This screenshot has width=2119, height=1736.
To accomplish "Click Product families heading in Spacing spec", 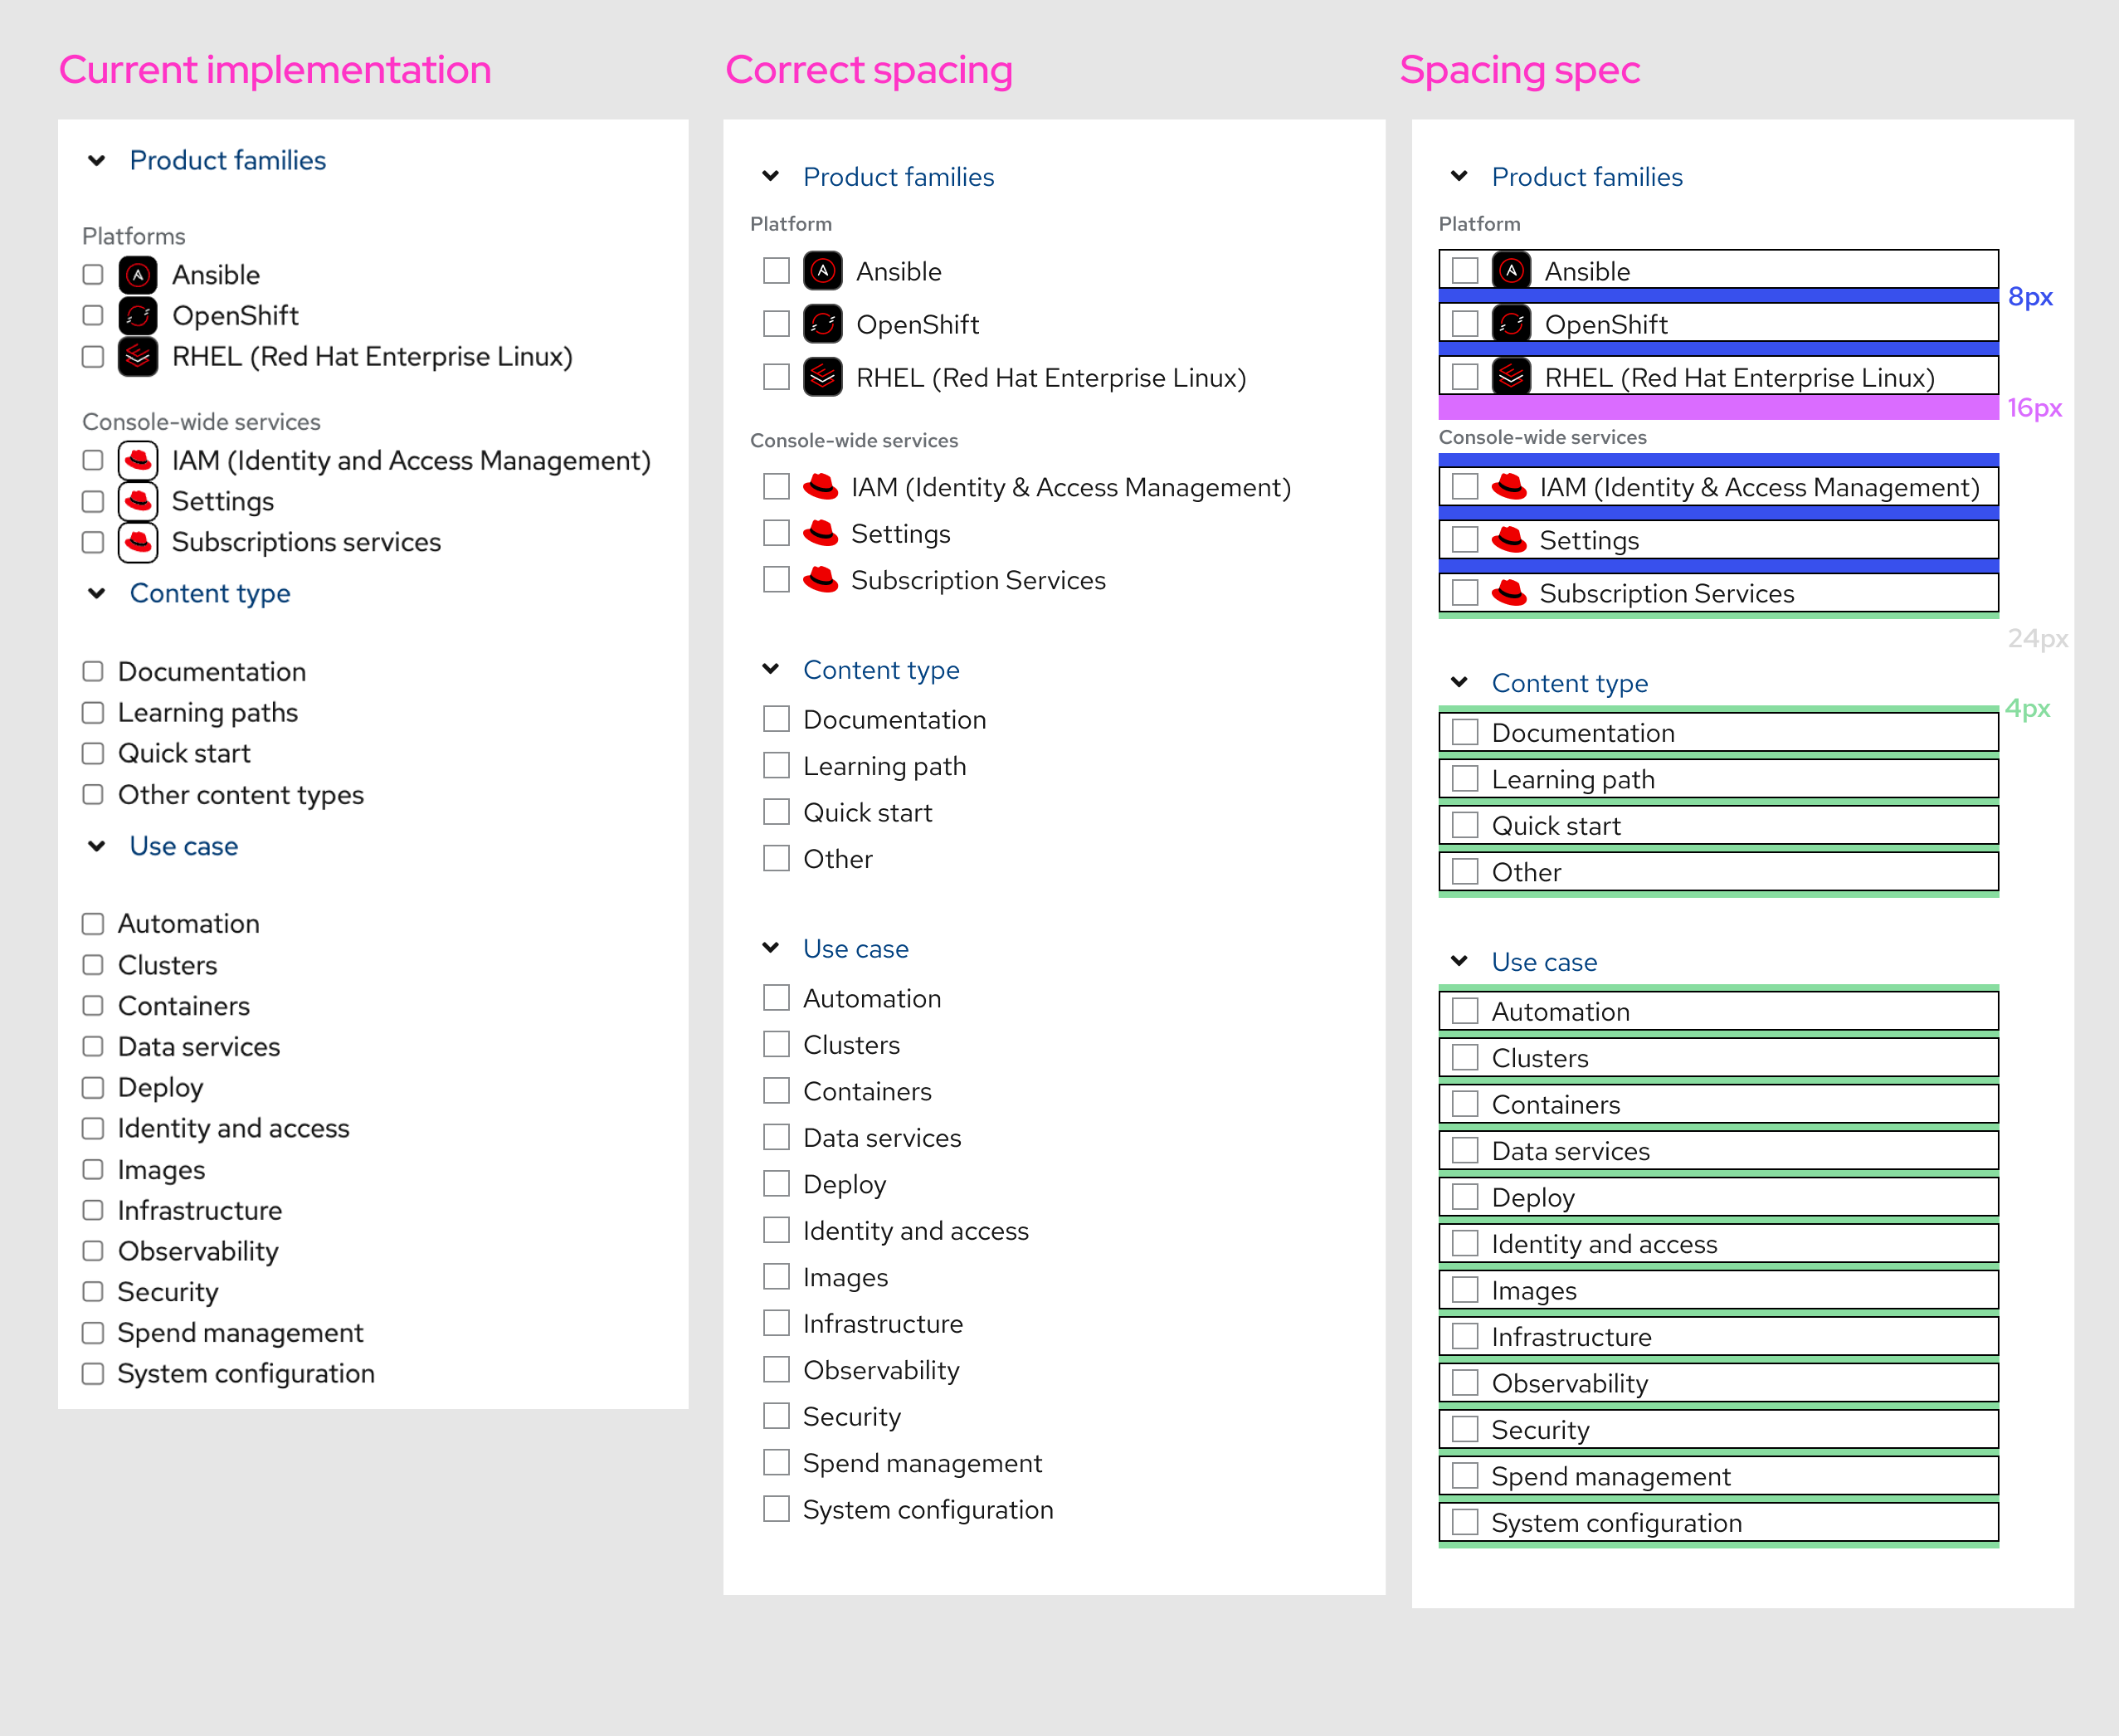I will 1586,177.
